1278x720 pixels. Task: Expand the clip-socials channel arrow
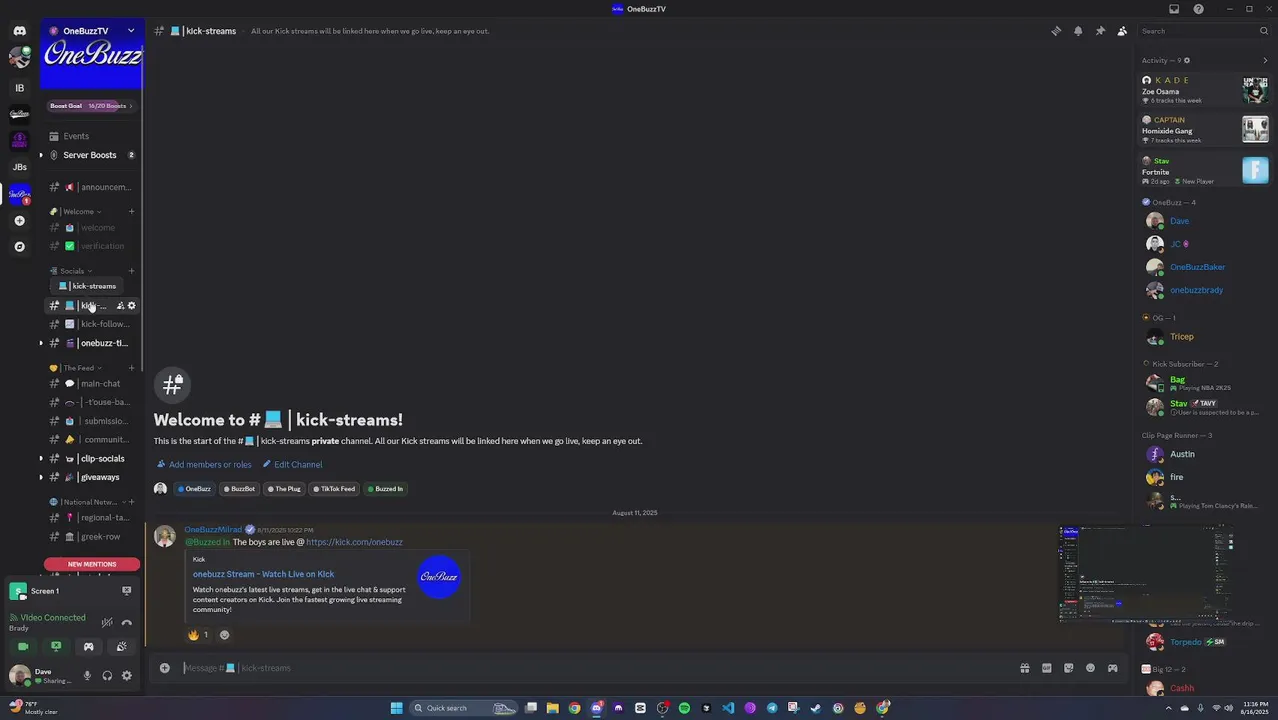(x=41, y=459)
